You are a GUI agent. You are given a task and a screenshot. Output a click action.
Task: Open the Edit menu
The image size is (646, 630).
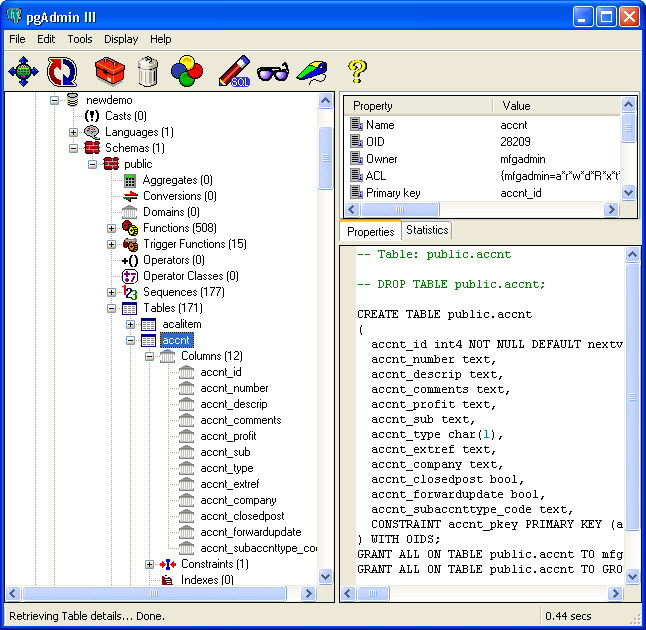tap(46, 39)
